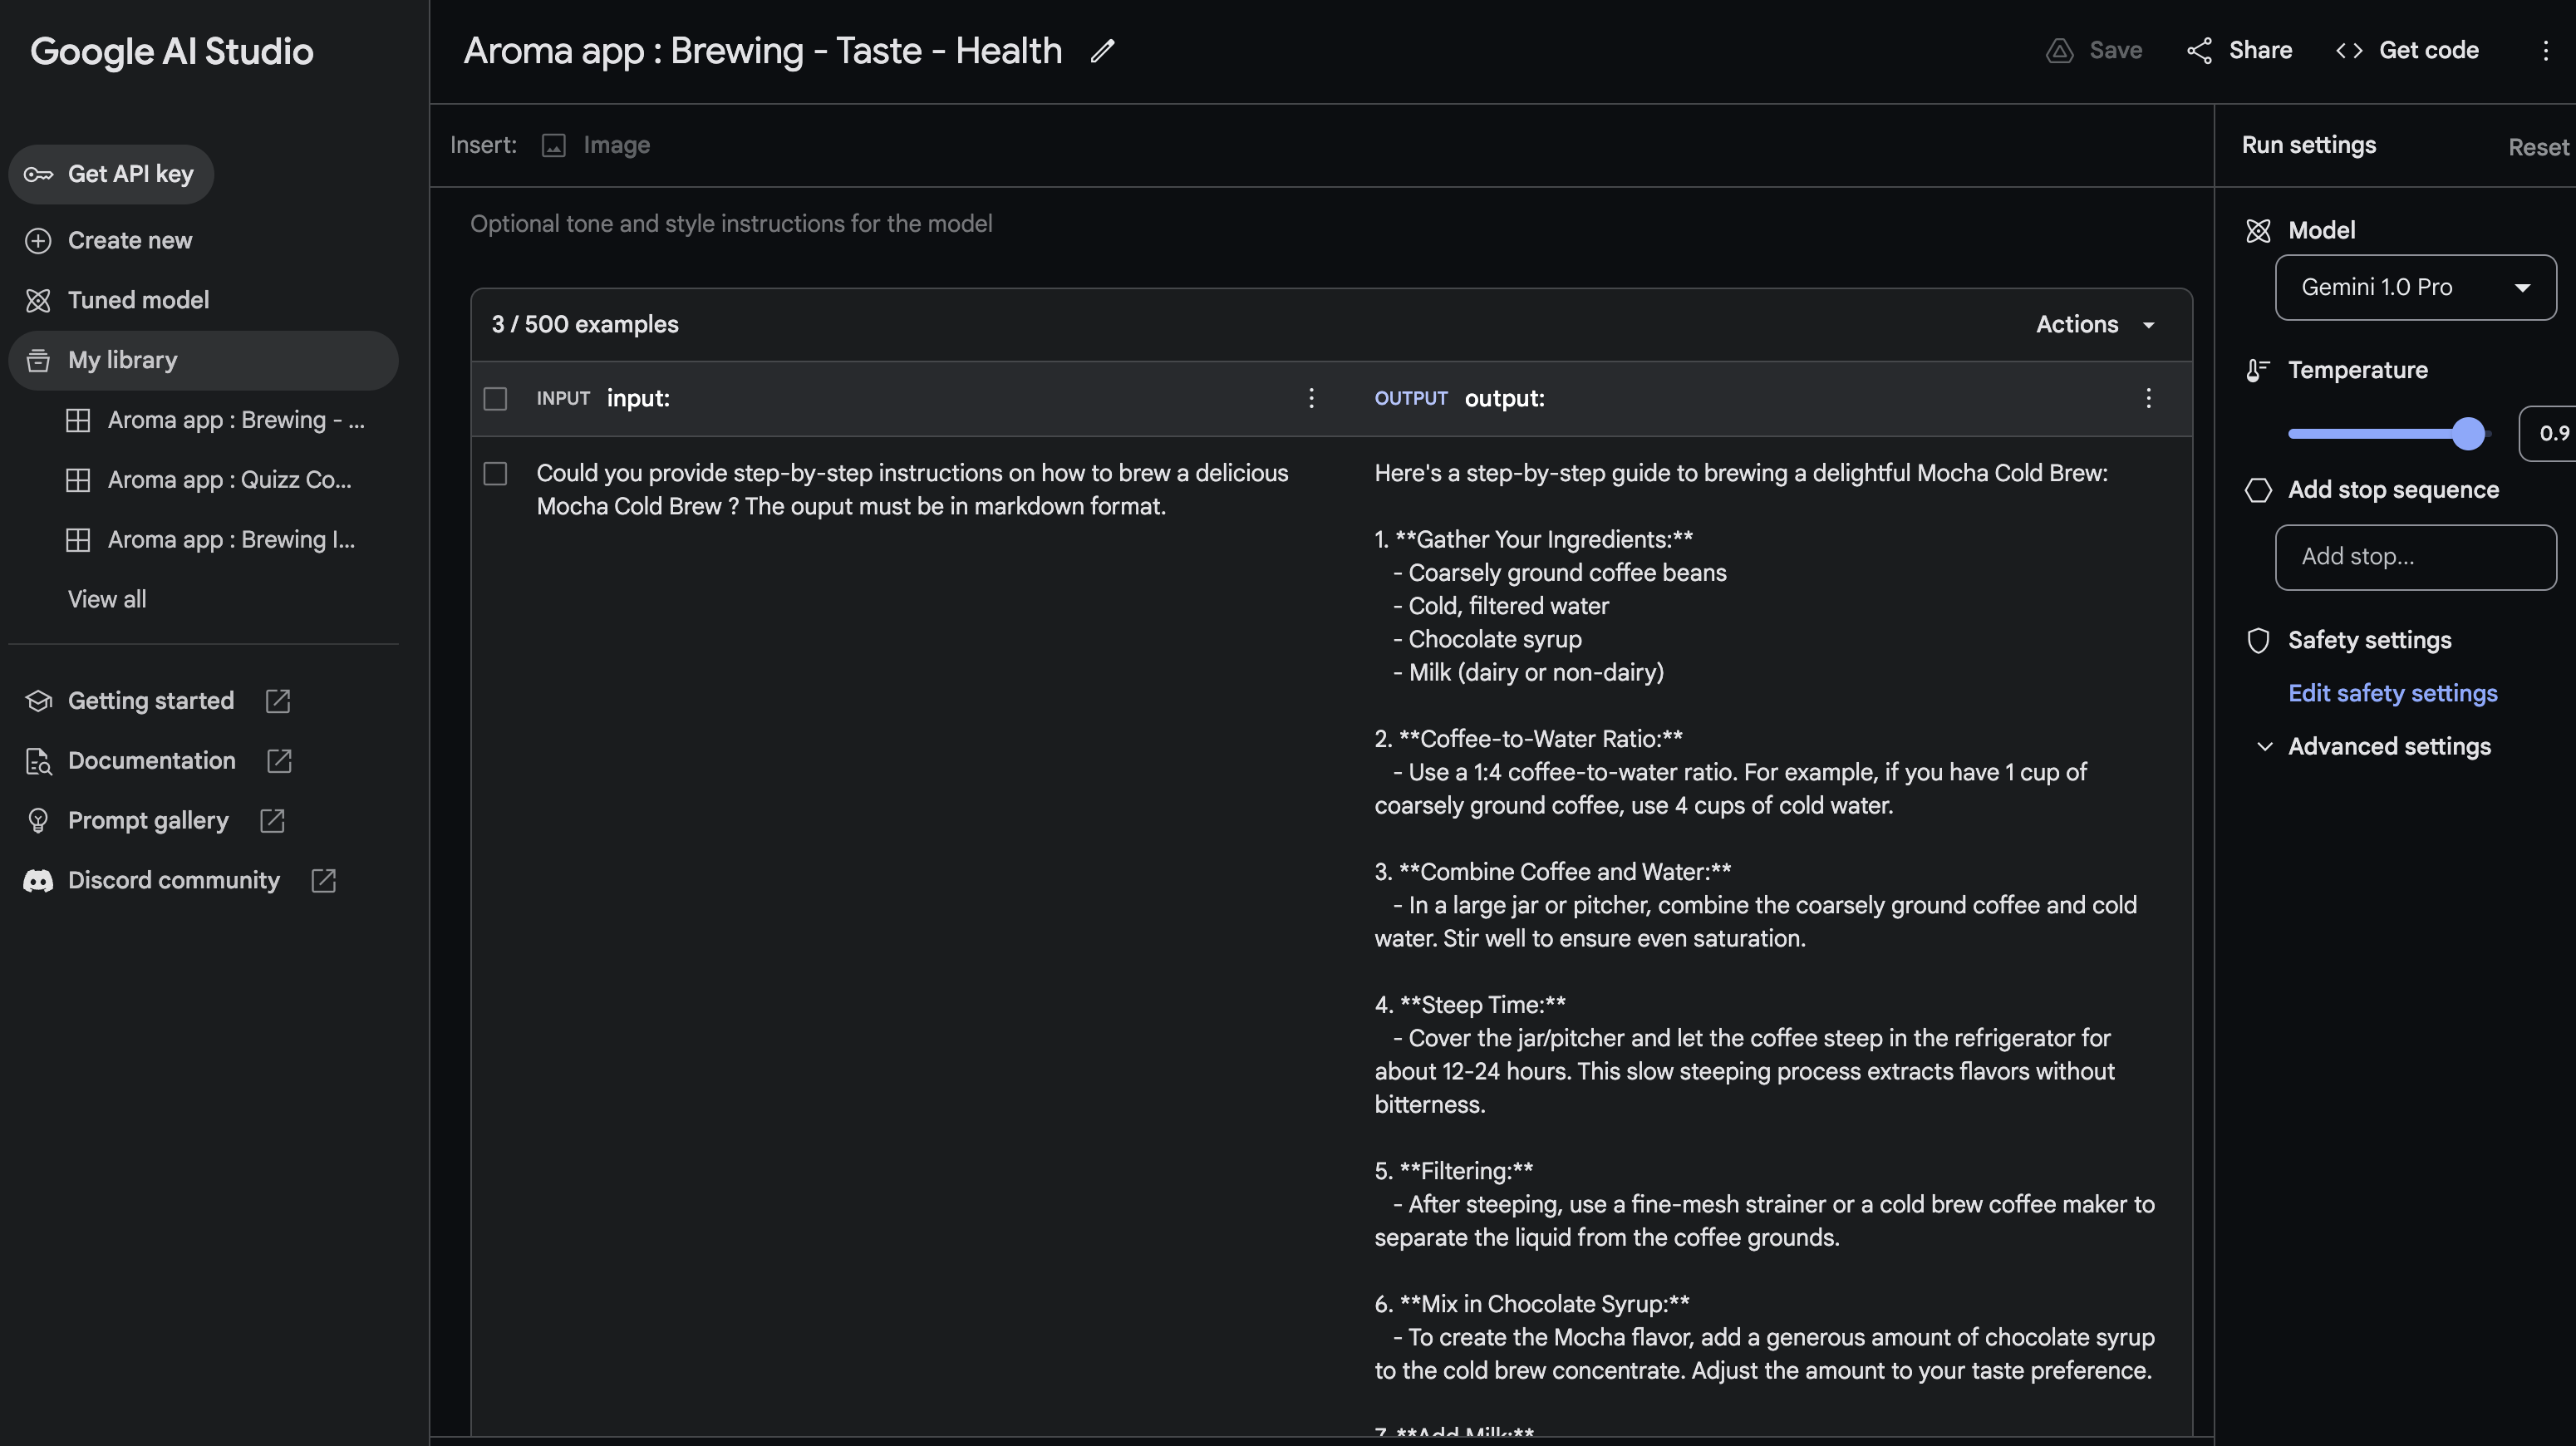This screenshot has height=1446, width=2576.
Task: Open the Gemini 1.0 Pro model selector
Action: [x=2415, y=287]
